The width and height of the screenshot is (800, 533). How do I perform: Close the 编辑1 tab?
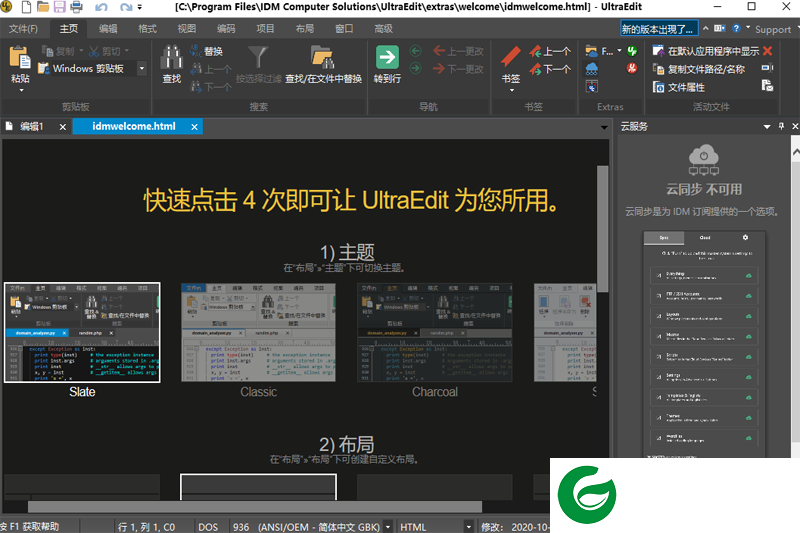[x=63, y=127]
